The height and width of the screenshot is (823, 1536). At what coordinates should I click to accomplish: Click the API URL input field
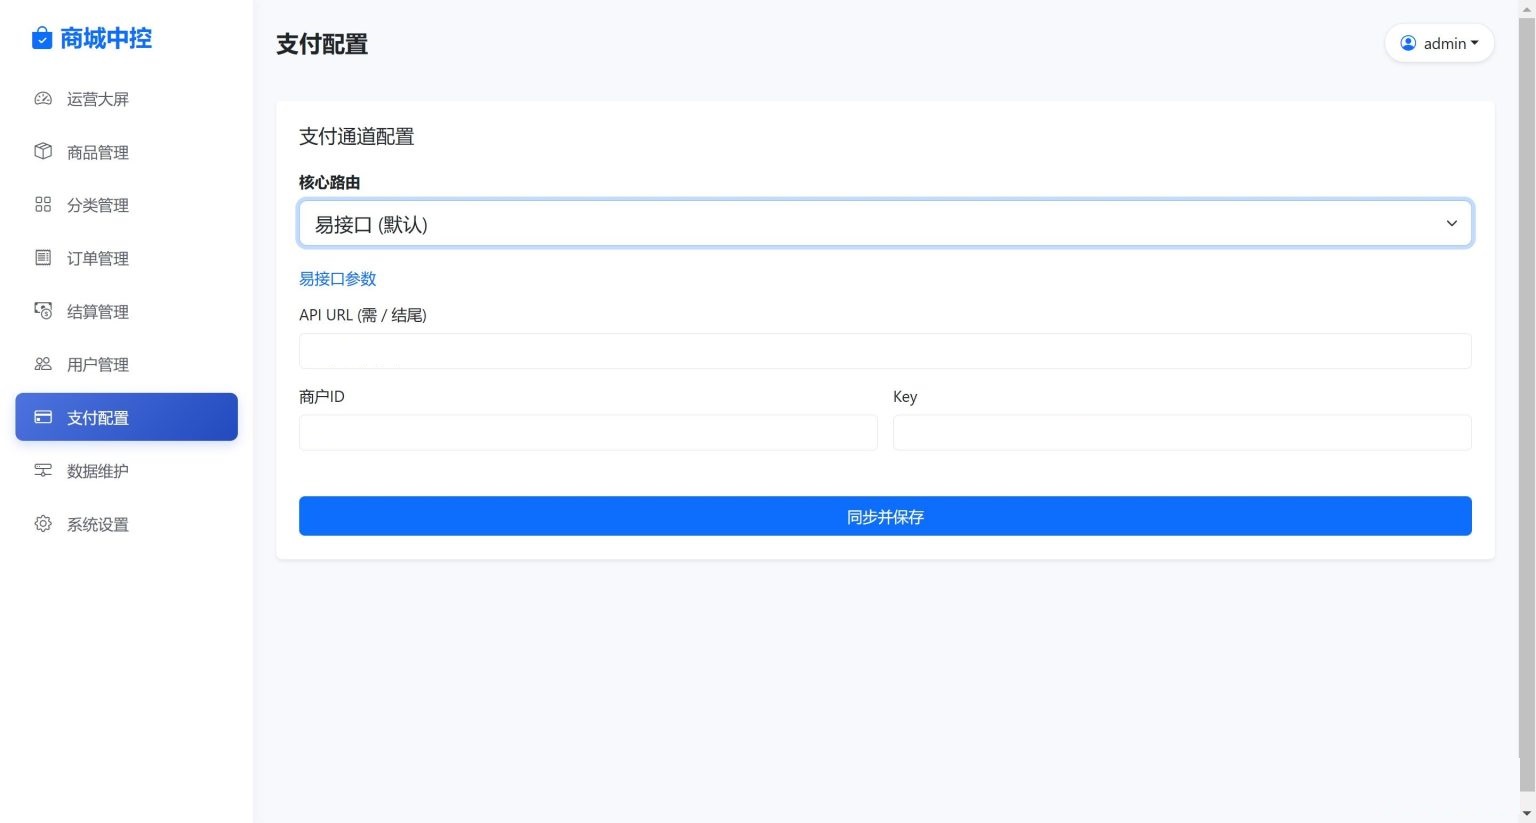(884, 350)
